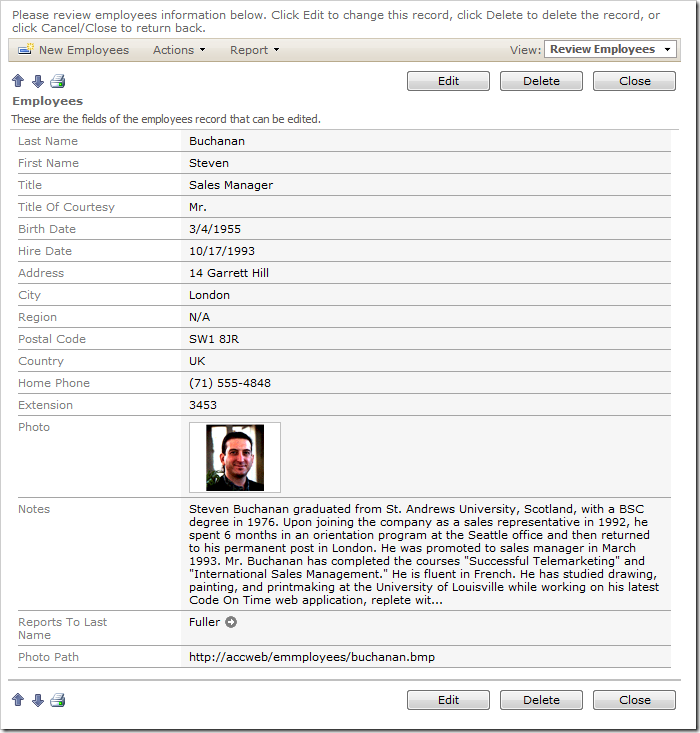Click the Fuller reports-to link
Screen dimensions: 700x733
[204, 622]
